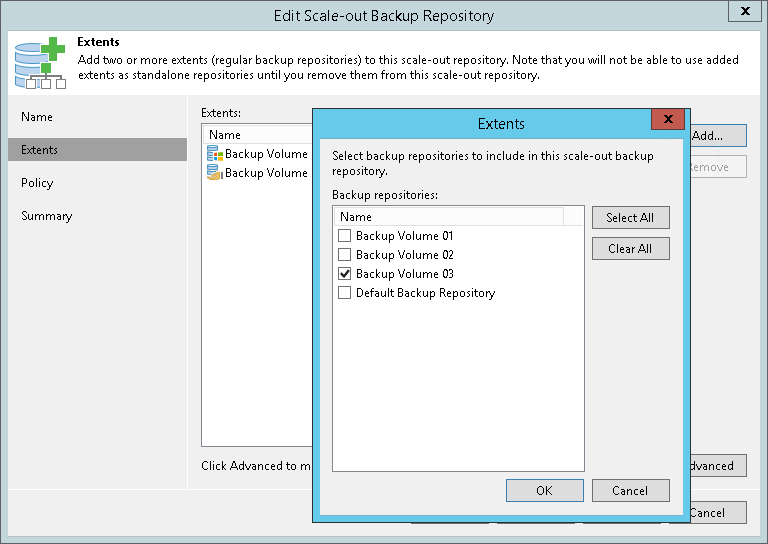The width and height of the screenshot is (768, 544).
Task: Close the Extents dialog with the red X
Action: pos(667,120)
